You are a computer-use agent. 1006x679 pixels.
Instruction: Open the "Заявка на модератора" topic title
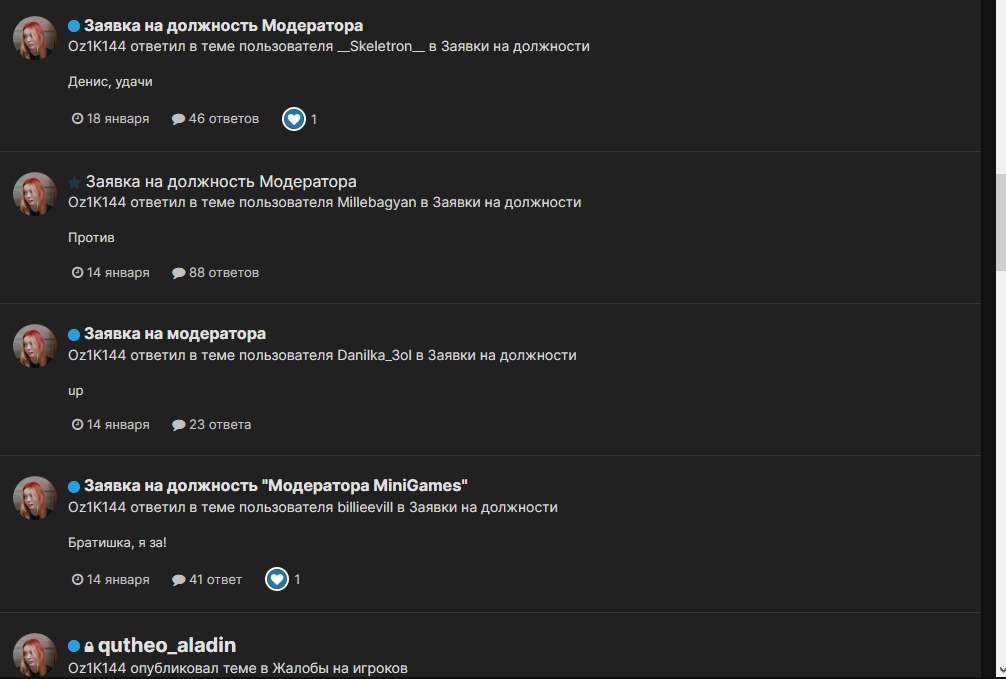tap(175, 334)
